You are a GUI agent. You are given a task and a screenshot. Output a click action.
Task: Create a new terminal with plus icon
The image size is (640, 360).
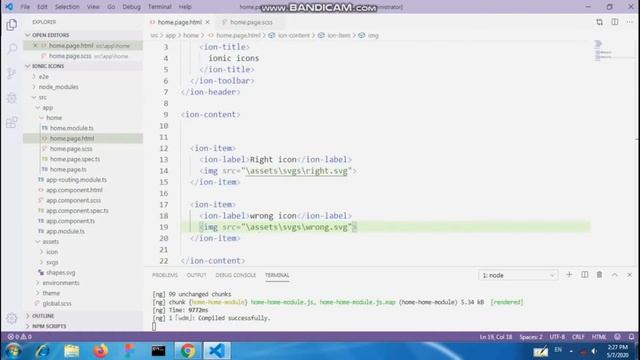tap(569, 275)
